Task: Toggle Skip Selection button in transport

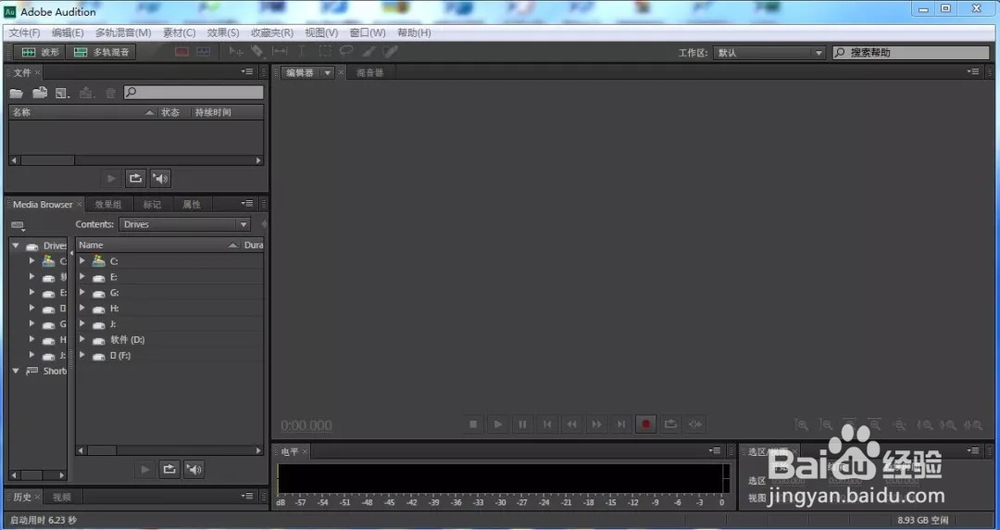Action: click(x=695, y=424)
